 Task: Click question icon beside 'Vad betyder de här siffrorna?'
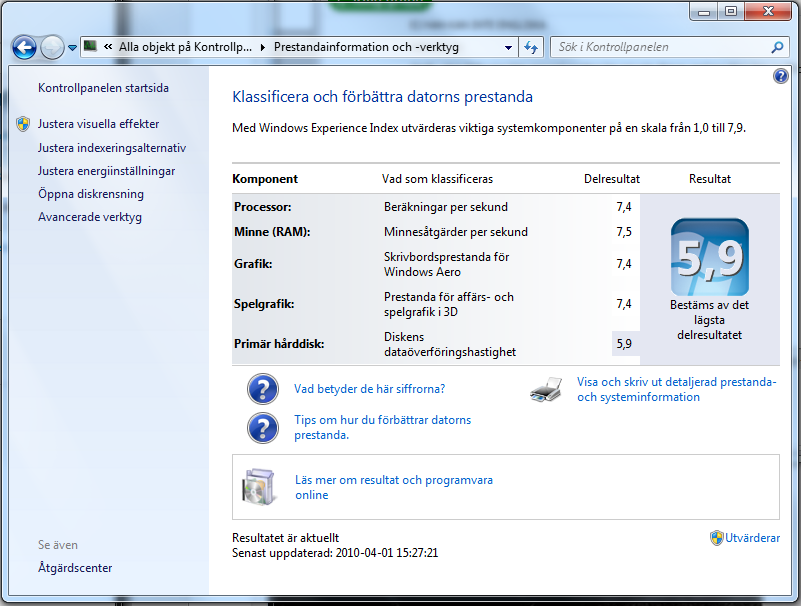point(263,389)
